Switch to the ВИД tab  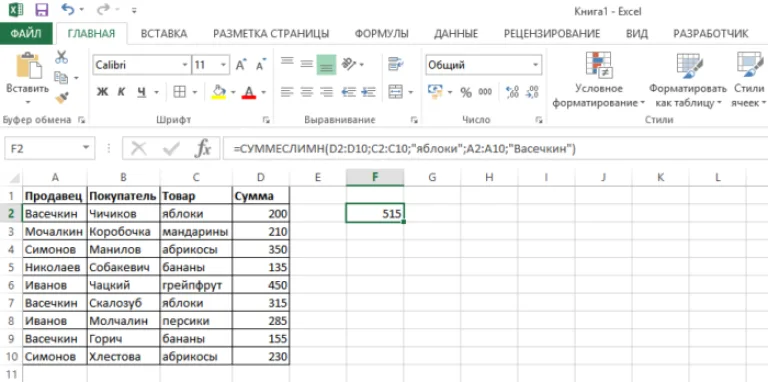coord(637,33)
